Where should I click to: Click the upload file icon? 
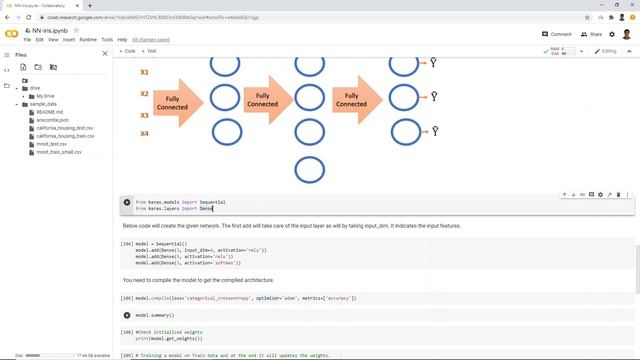click(x=23, y=67)
